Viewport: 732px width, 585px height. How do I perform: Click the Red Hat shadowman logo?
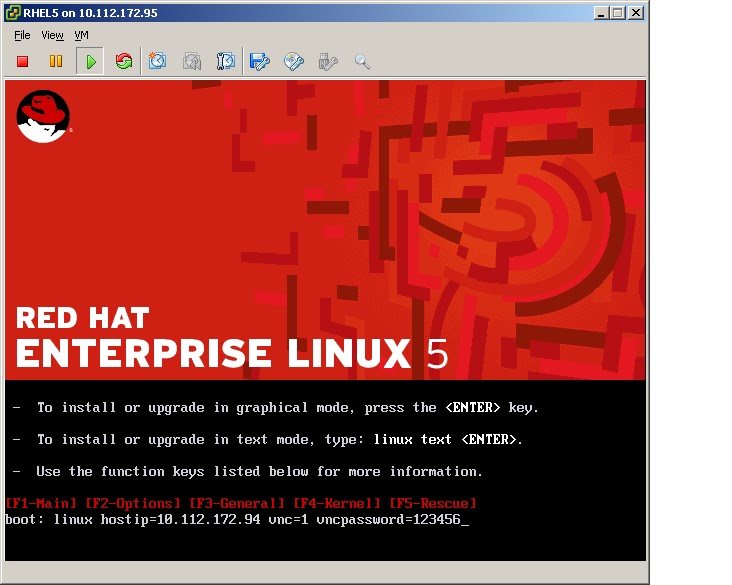click(x=43, y=116)
